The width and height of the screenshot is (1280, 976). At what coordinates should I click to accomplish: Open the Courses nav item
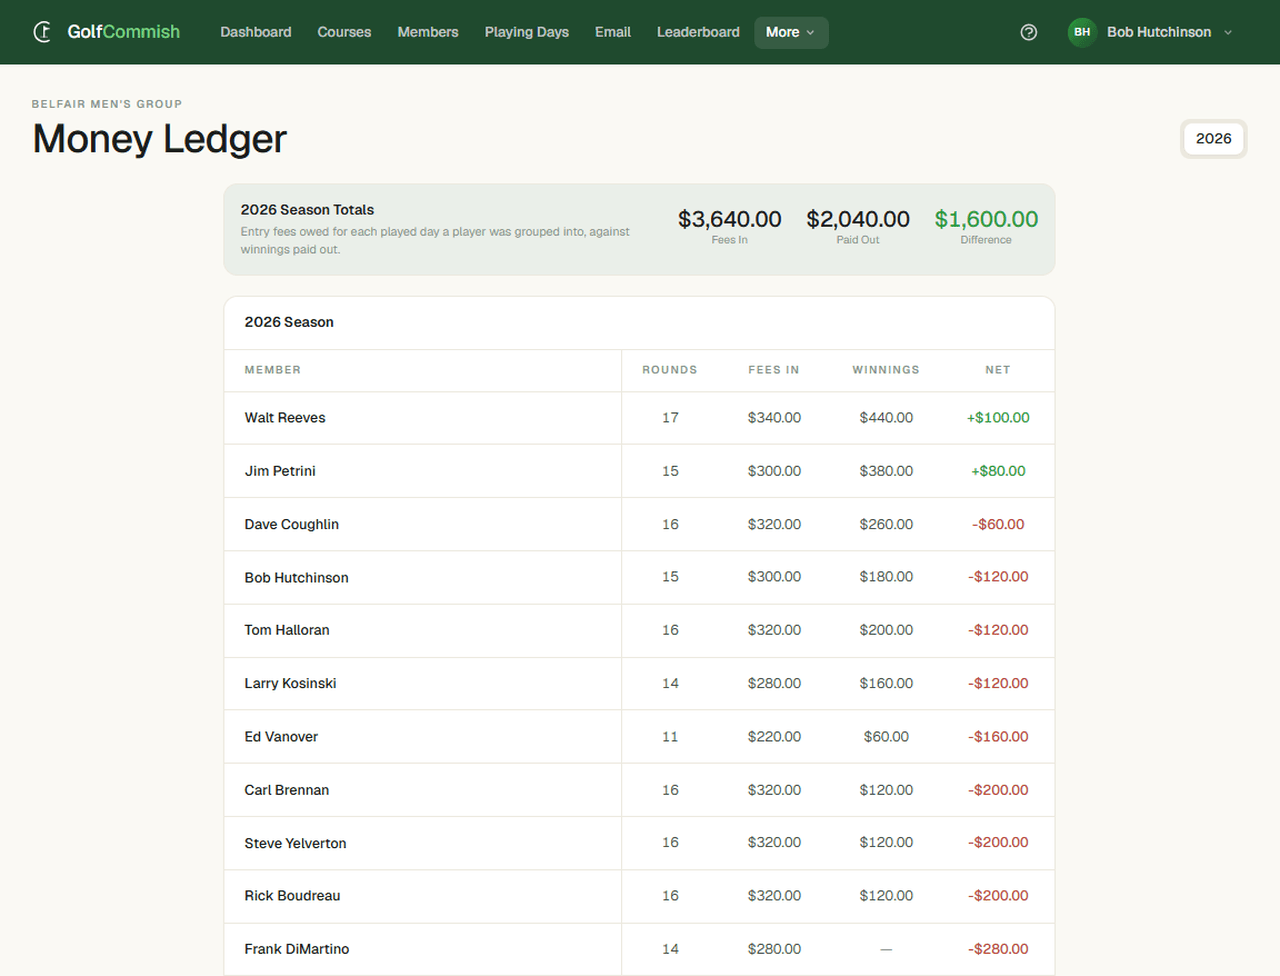(x=344, y=32)
